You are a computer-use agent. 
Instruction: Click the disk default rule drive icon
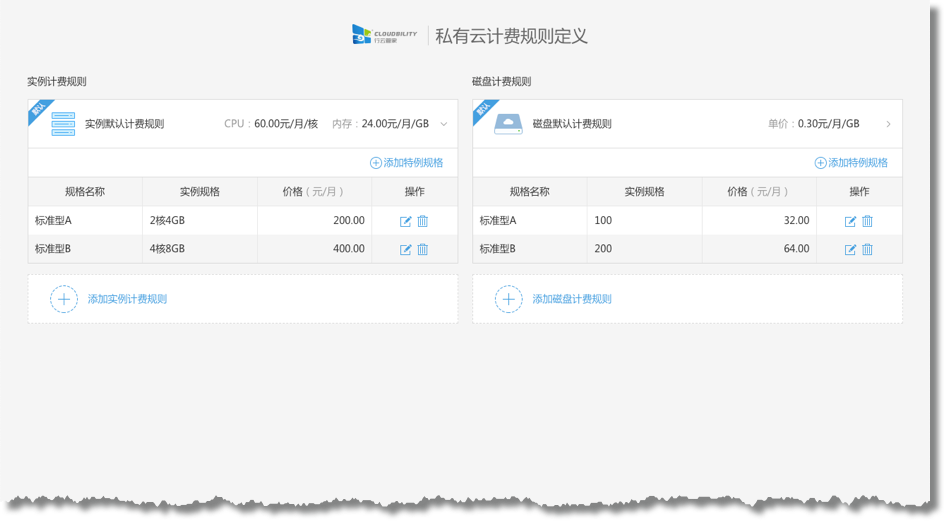[x=508, y=124]
